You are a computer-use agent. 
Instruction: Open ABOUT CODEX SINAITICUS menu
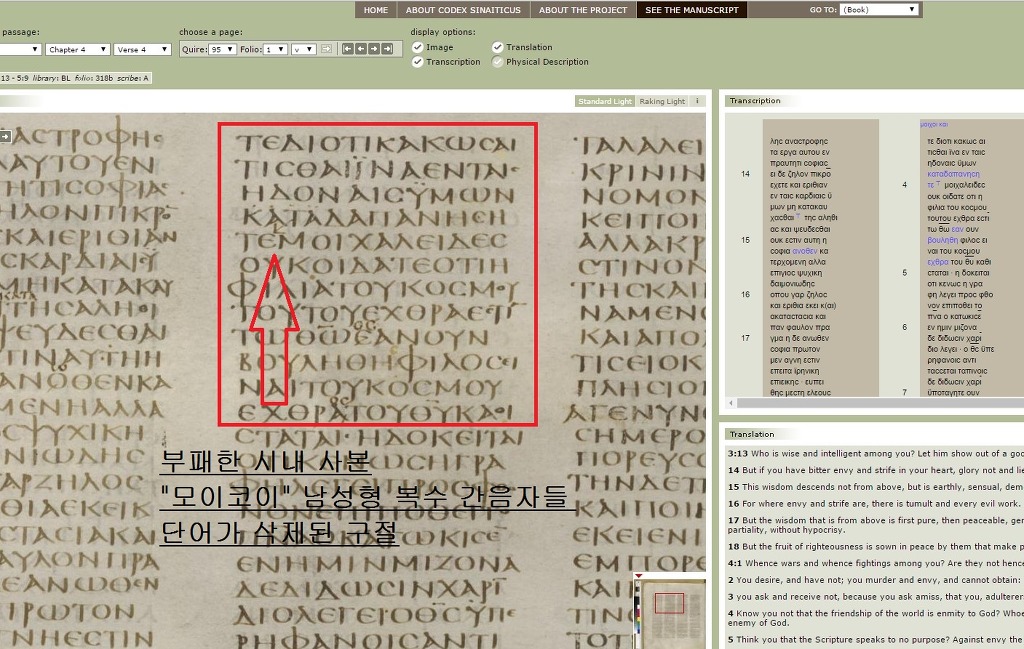tap(463, 10)
